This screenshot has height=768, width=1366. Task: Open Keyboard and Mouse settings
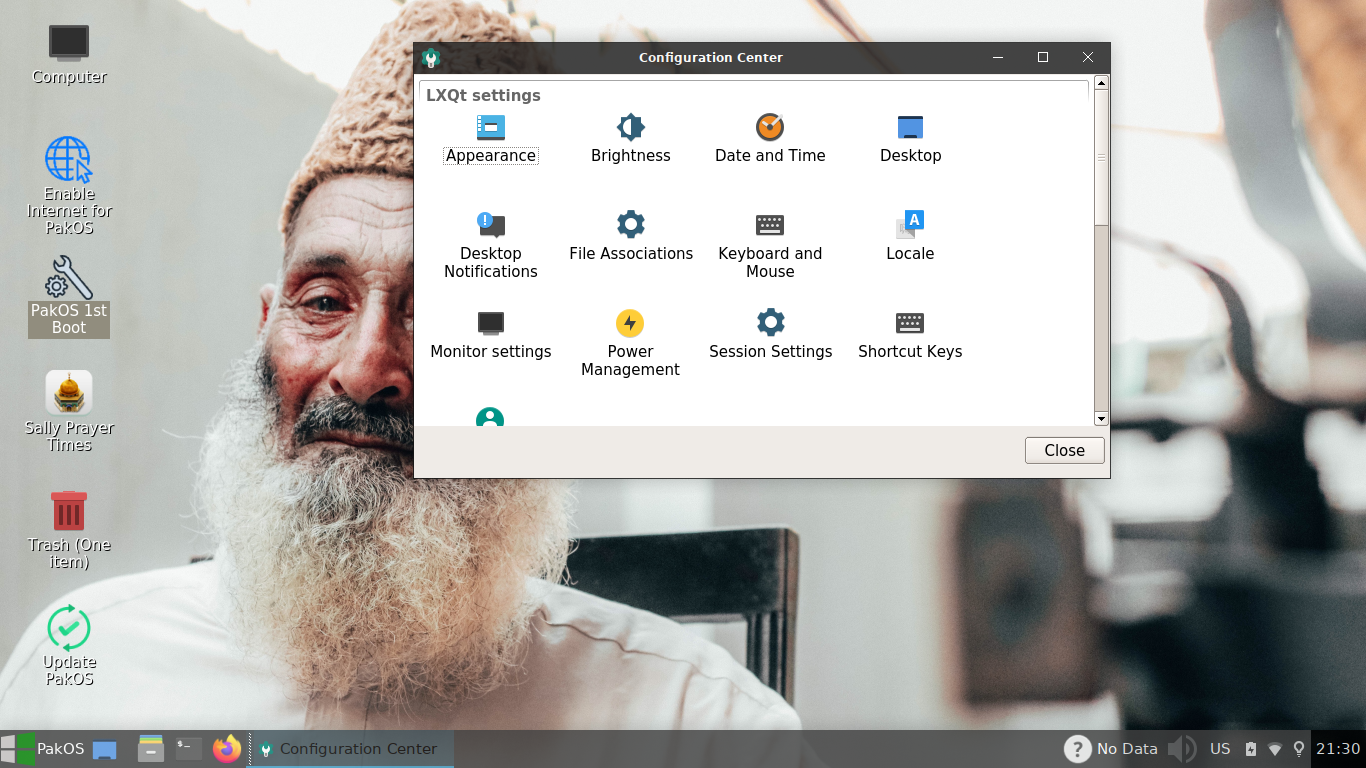point(770,245)
